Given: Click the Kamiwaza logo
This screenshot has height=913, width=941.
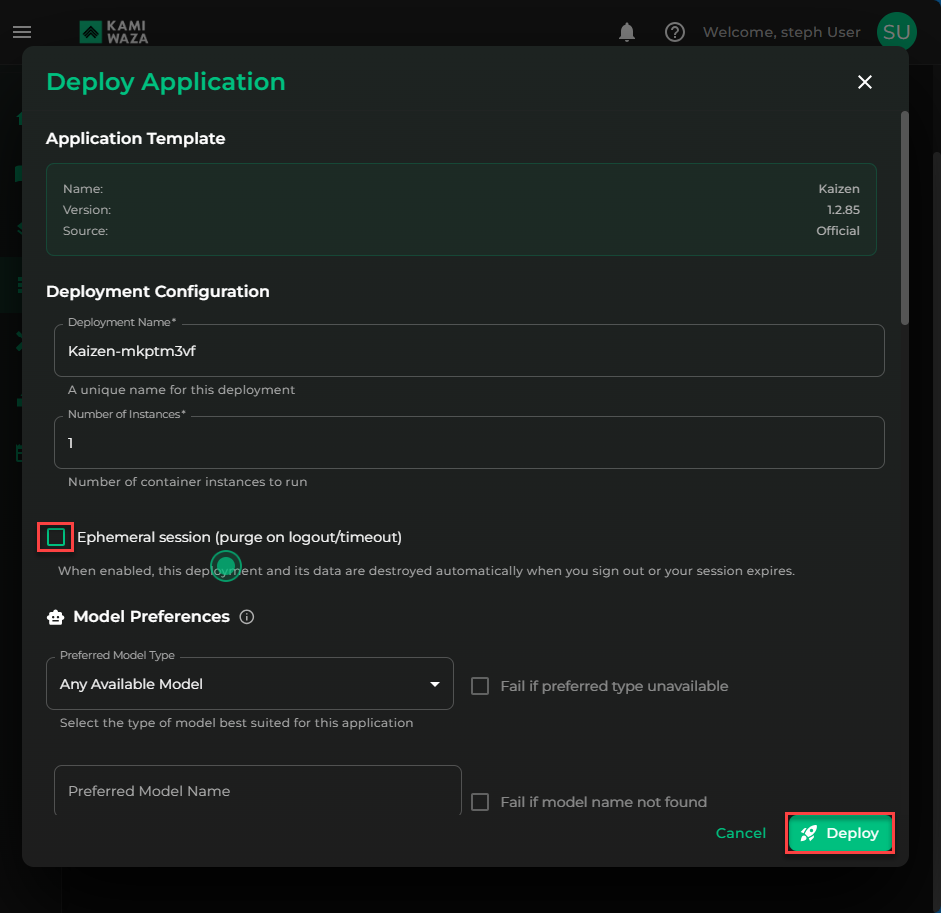Looking at the screenshot, I should click(x=114, y=32).
